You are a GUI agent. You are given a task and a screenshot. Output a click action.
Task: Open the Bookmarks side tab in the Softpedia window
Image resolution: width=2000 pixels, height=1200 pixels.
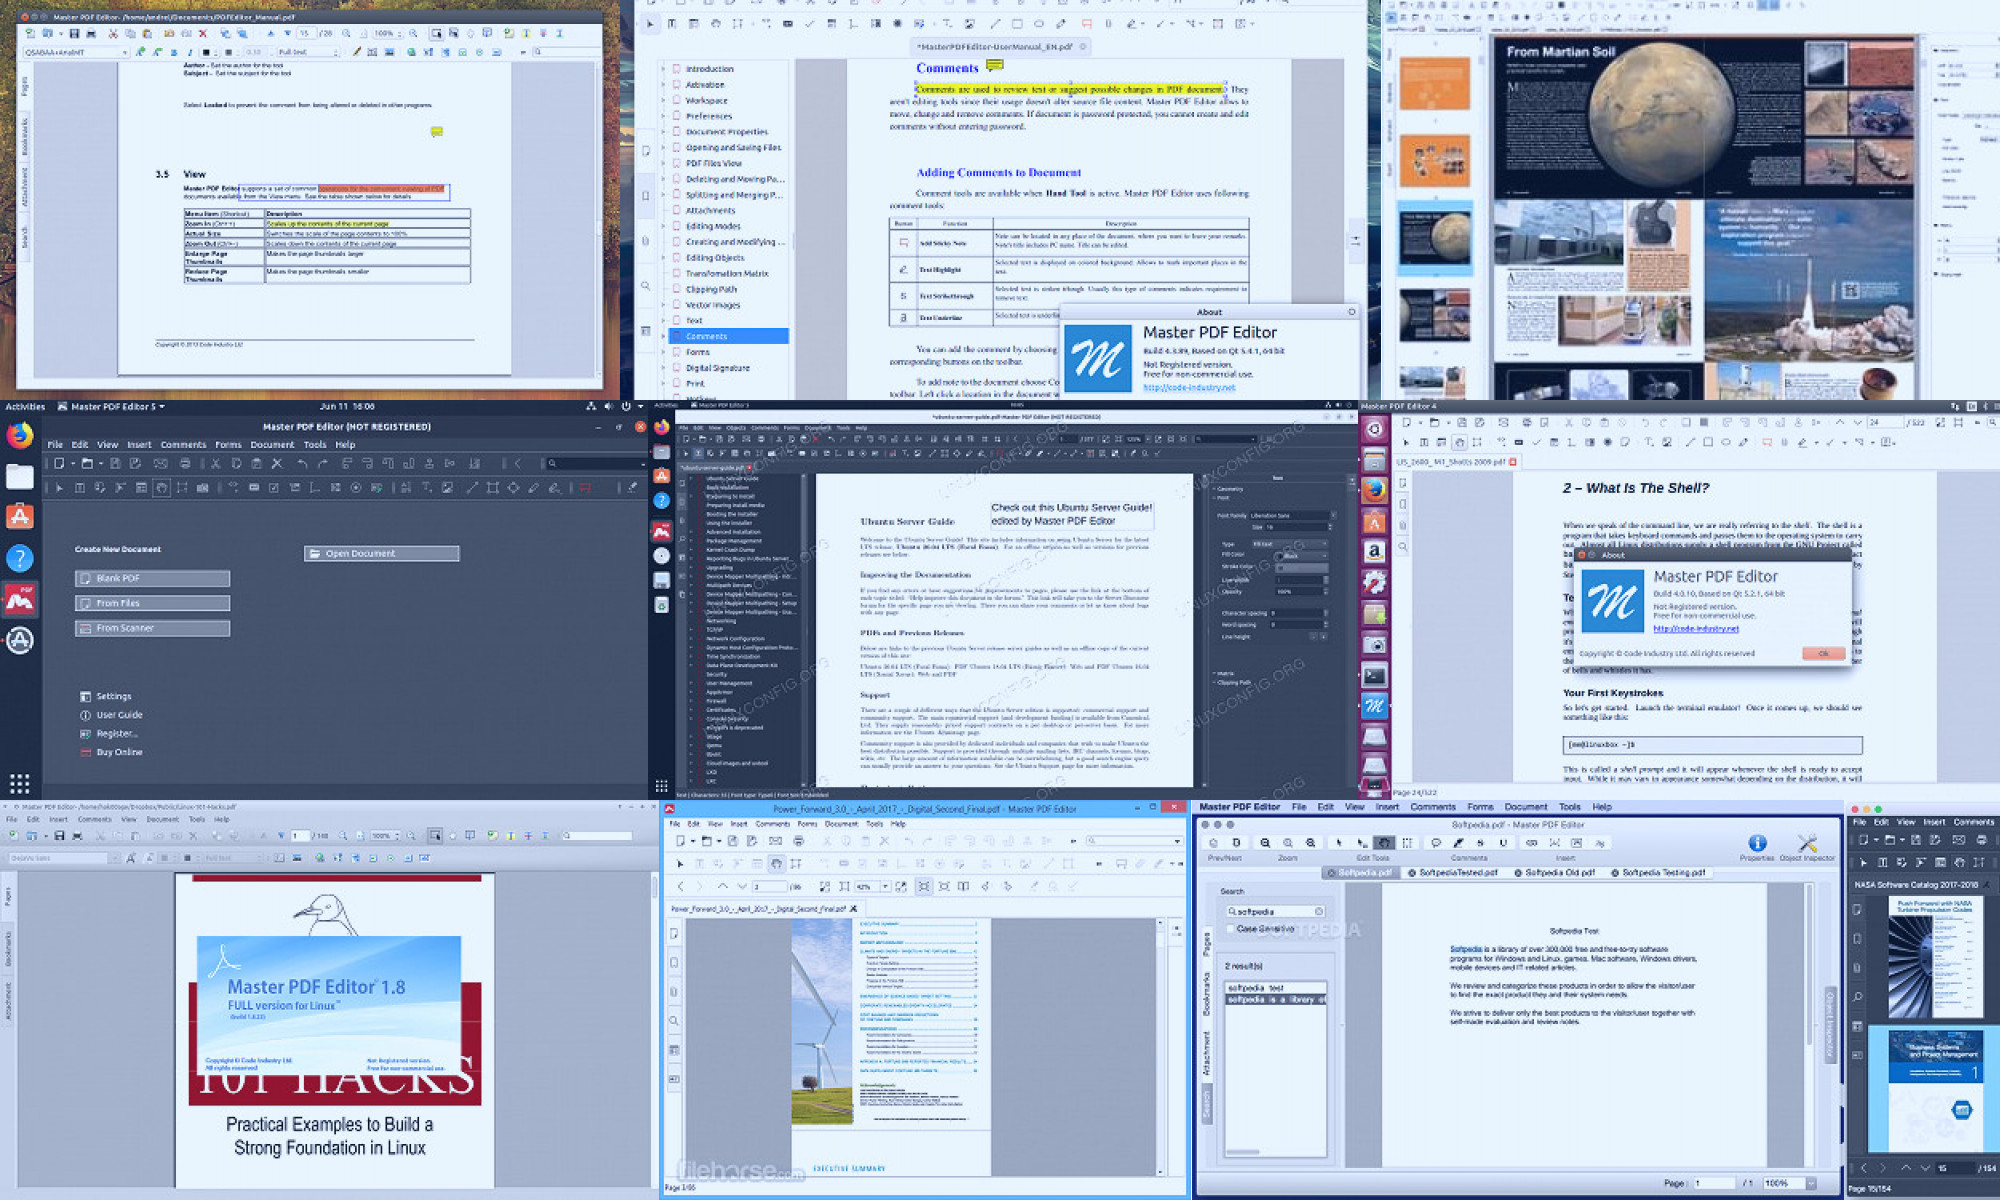(x=1207, y=995)
